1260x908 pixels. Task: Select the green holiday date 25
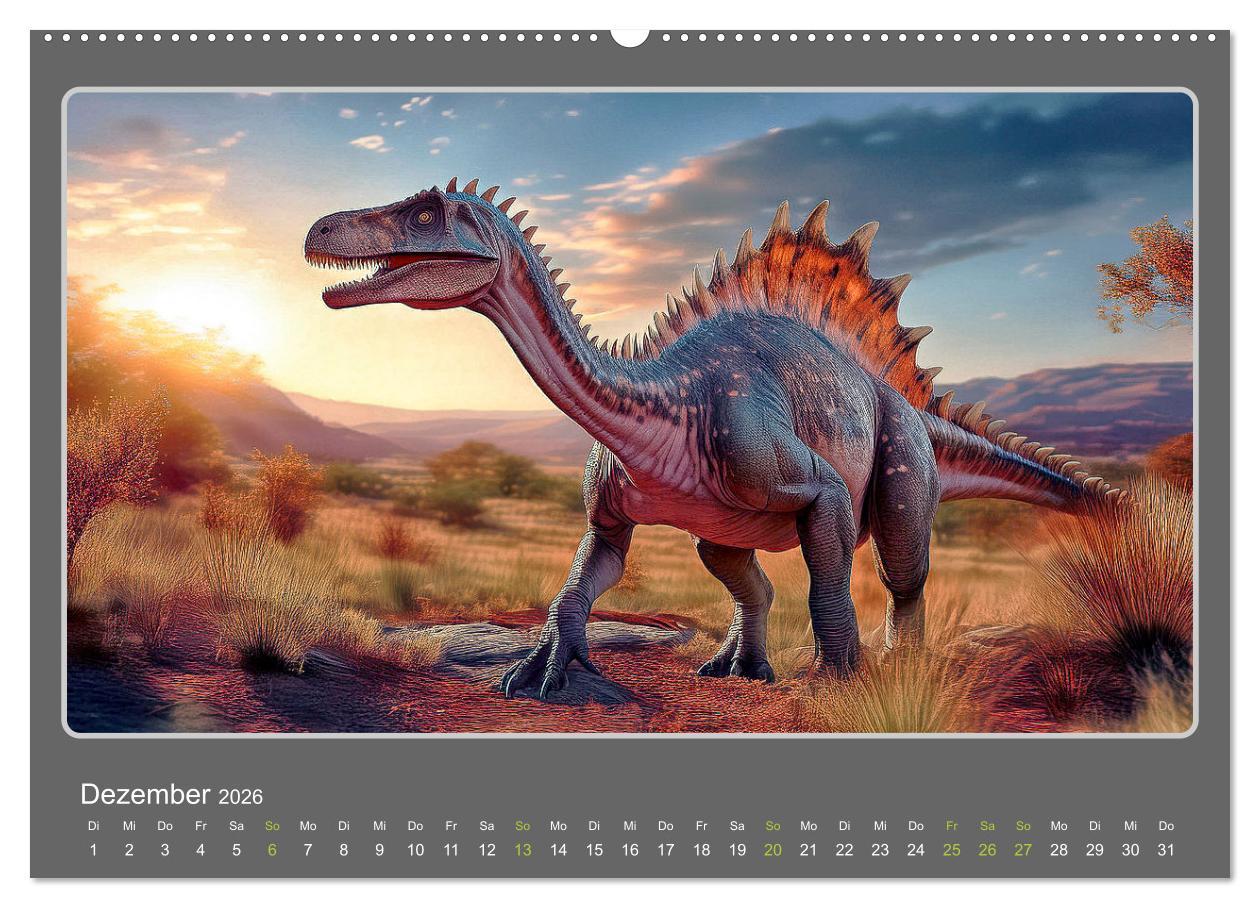pyautogui.click(x=951, y=850)
